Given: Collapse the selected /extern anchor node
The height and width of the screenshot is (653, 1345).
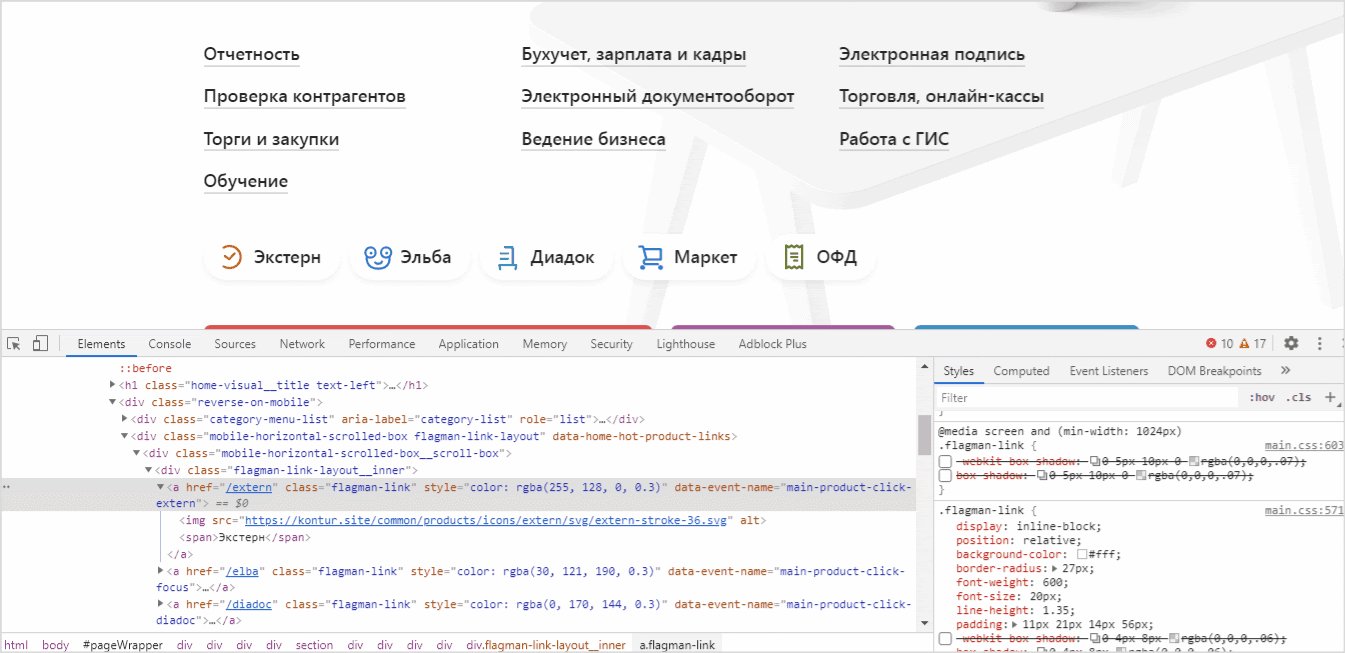Looking at the screenshot, I should click(x=161, y=487).
